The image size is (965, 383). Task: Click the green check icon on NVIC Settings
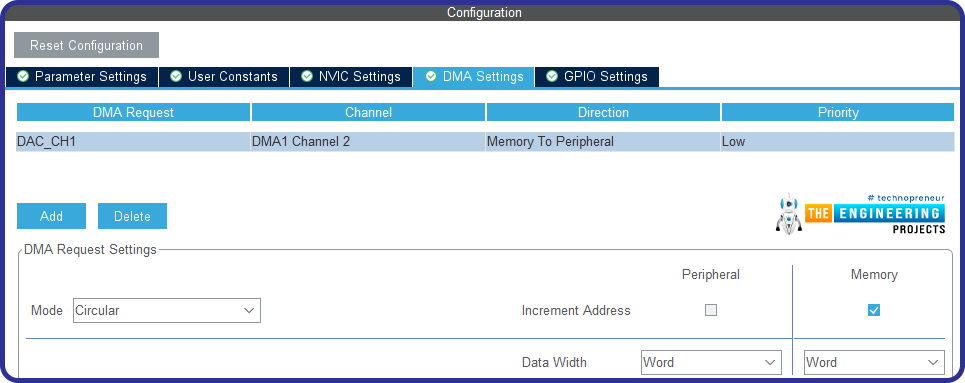(306, 76)
